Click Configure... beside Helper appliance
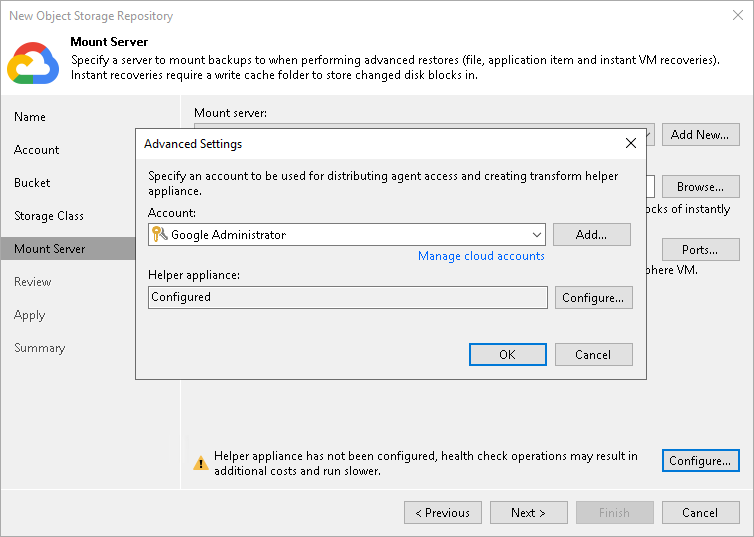Screen dimensions: 754x537 tap(593, 298)
